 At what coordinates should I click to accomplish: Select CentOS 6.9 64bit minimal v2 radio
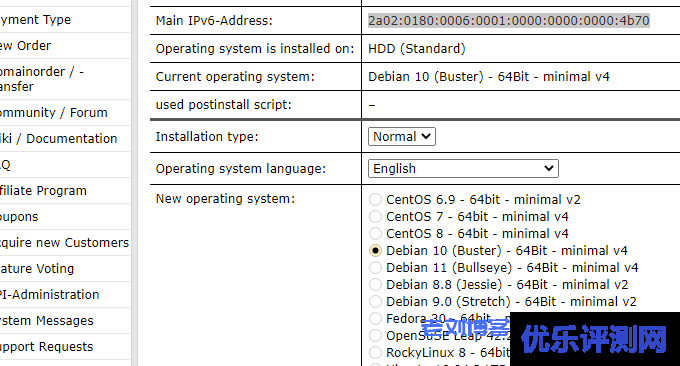375,199
